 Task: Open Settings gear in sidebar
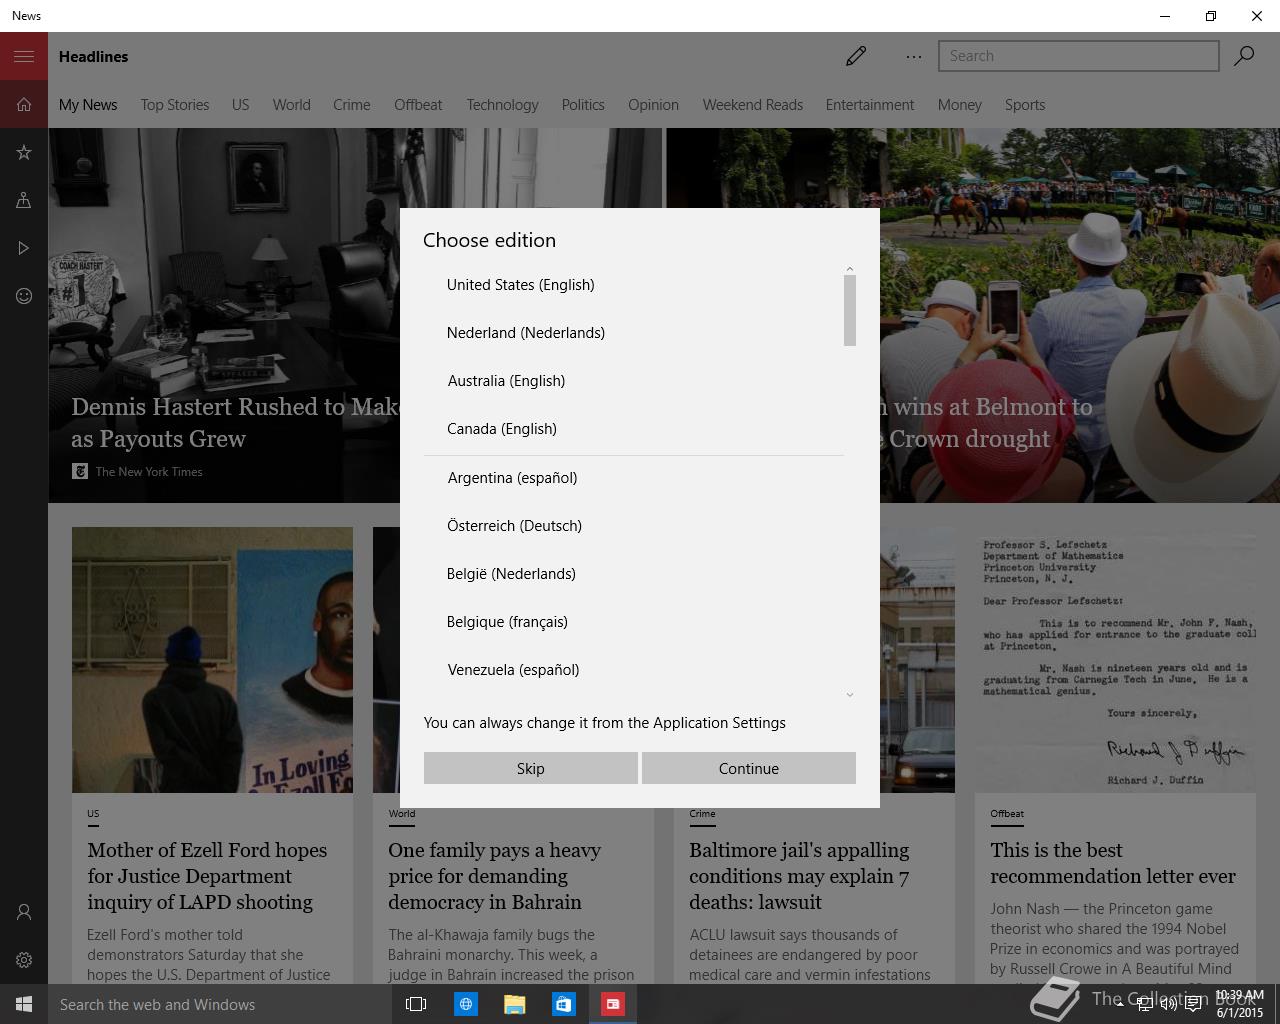tap(24, 960)
